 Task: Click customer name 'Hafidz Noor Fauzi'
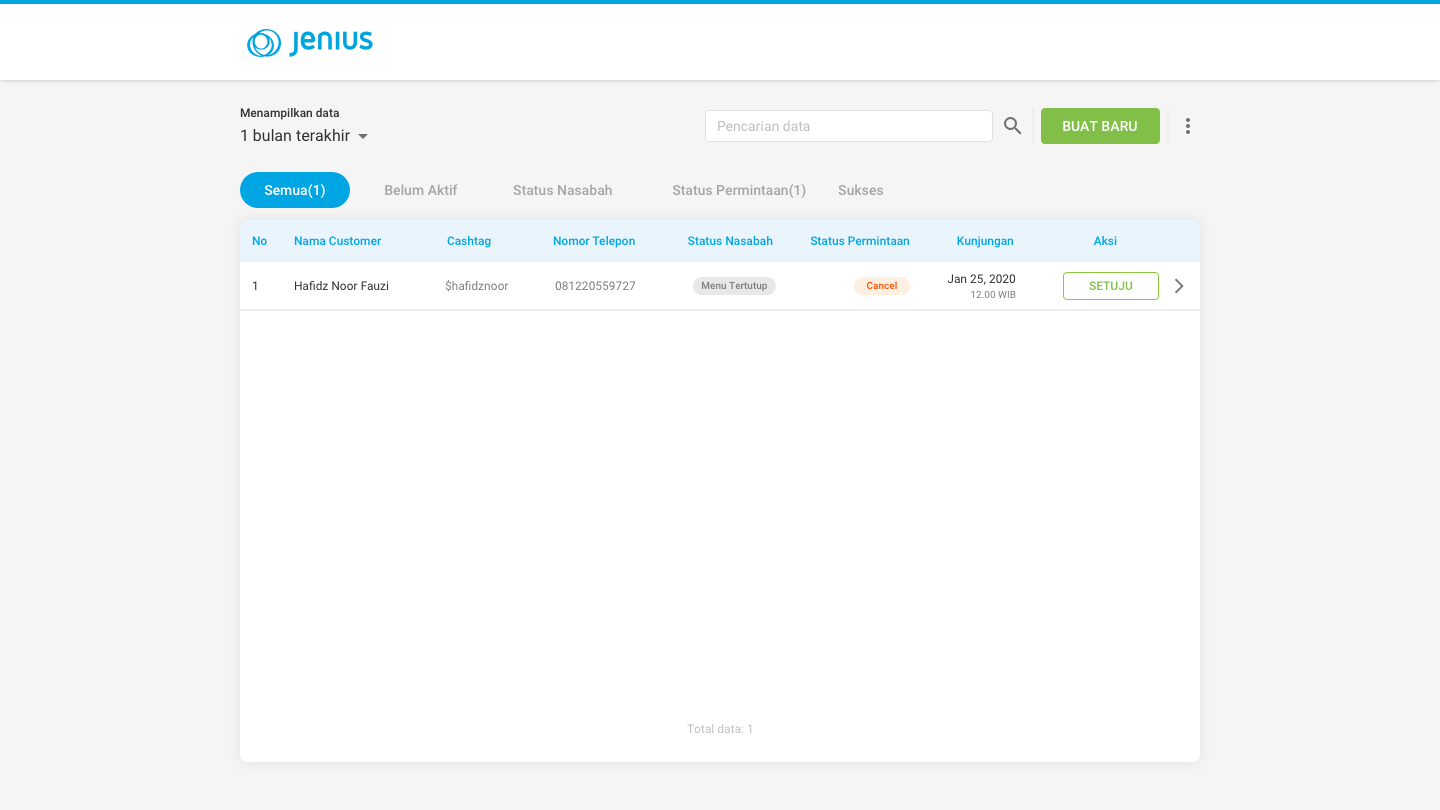tap(341, 286)
